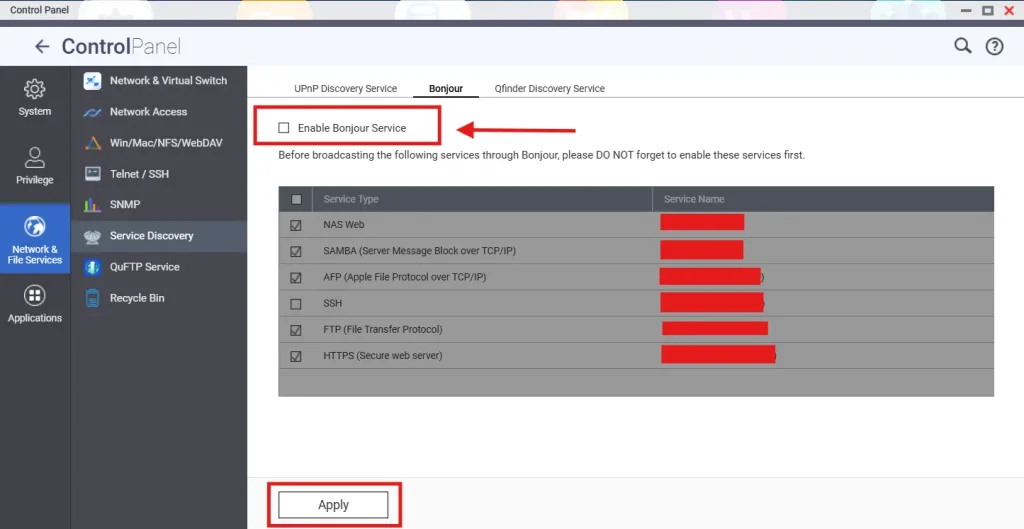Select the Applications grid icon

point(35,296)
